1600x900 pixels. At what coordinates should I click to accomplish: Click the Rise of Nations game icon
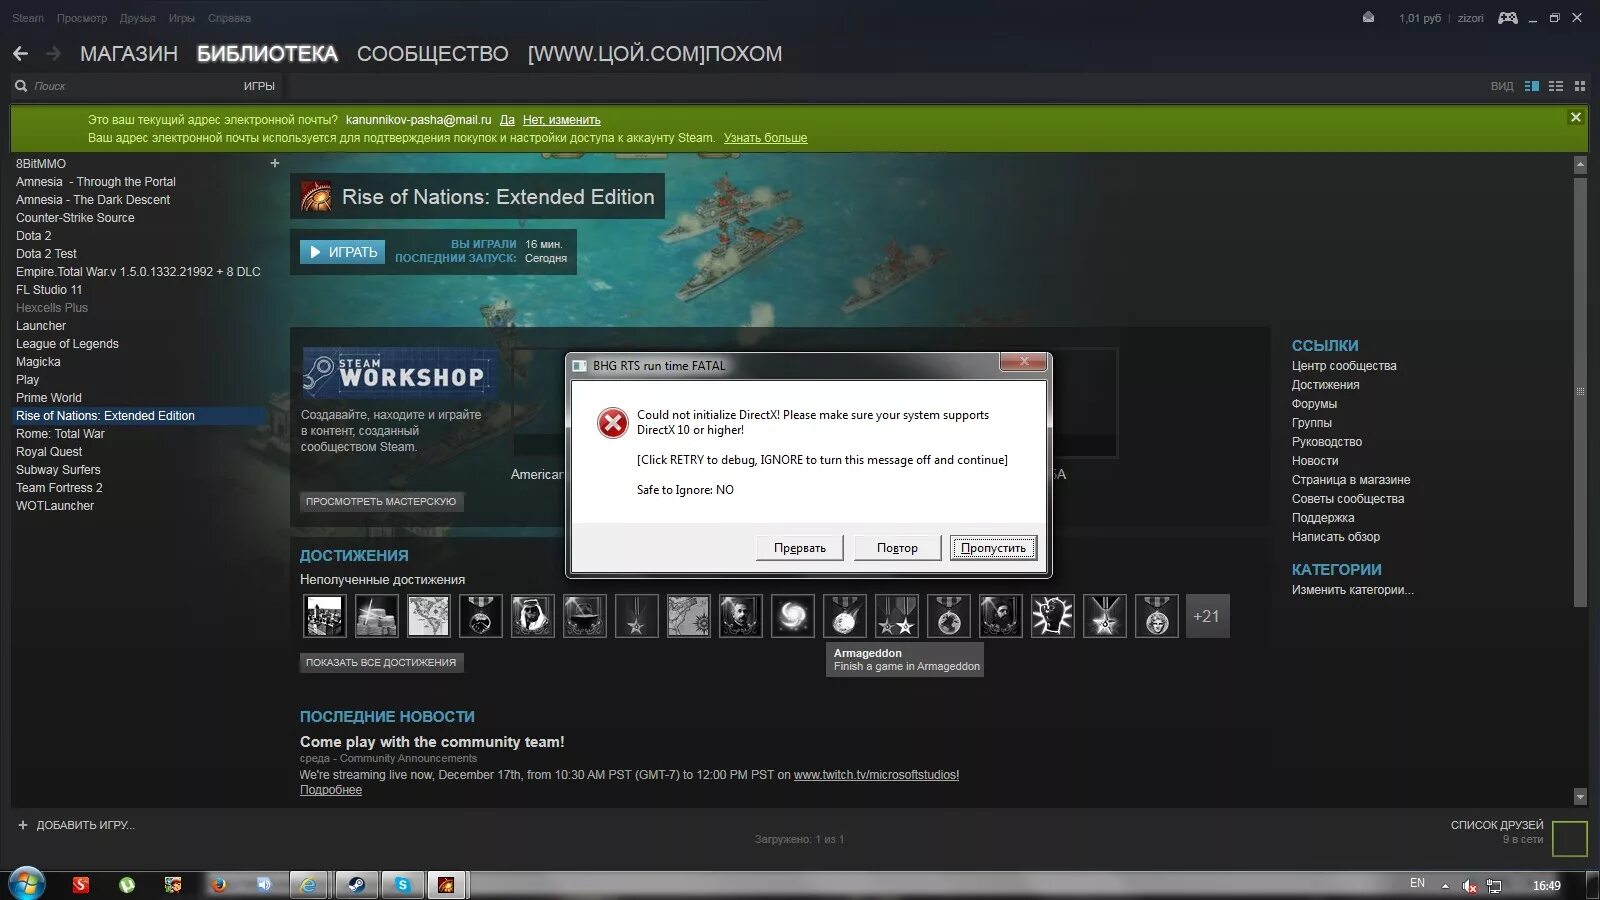pyautogui.click(x=317, y=197)
